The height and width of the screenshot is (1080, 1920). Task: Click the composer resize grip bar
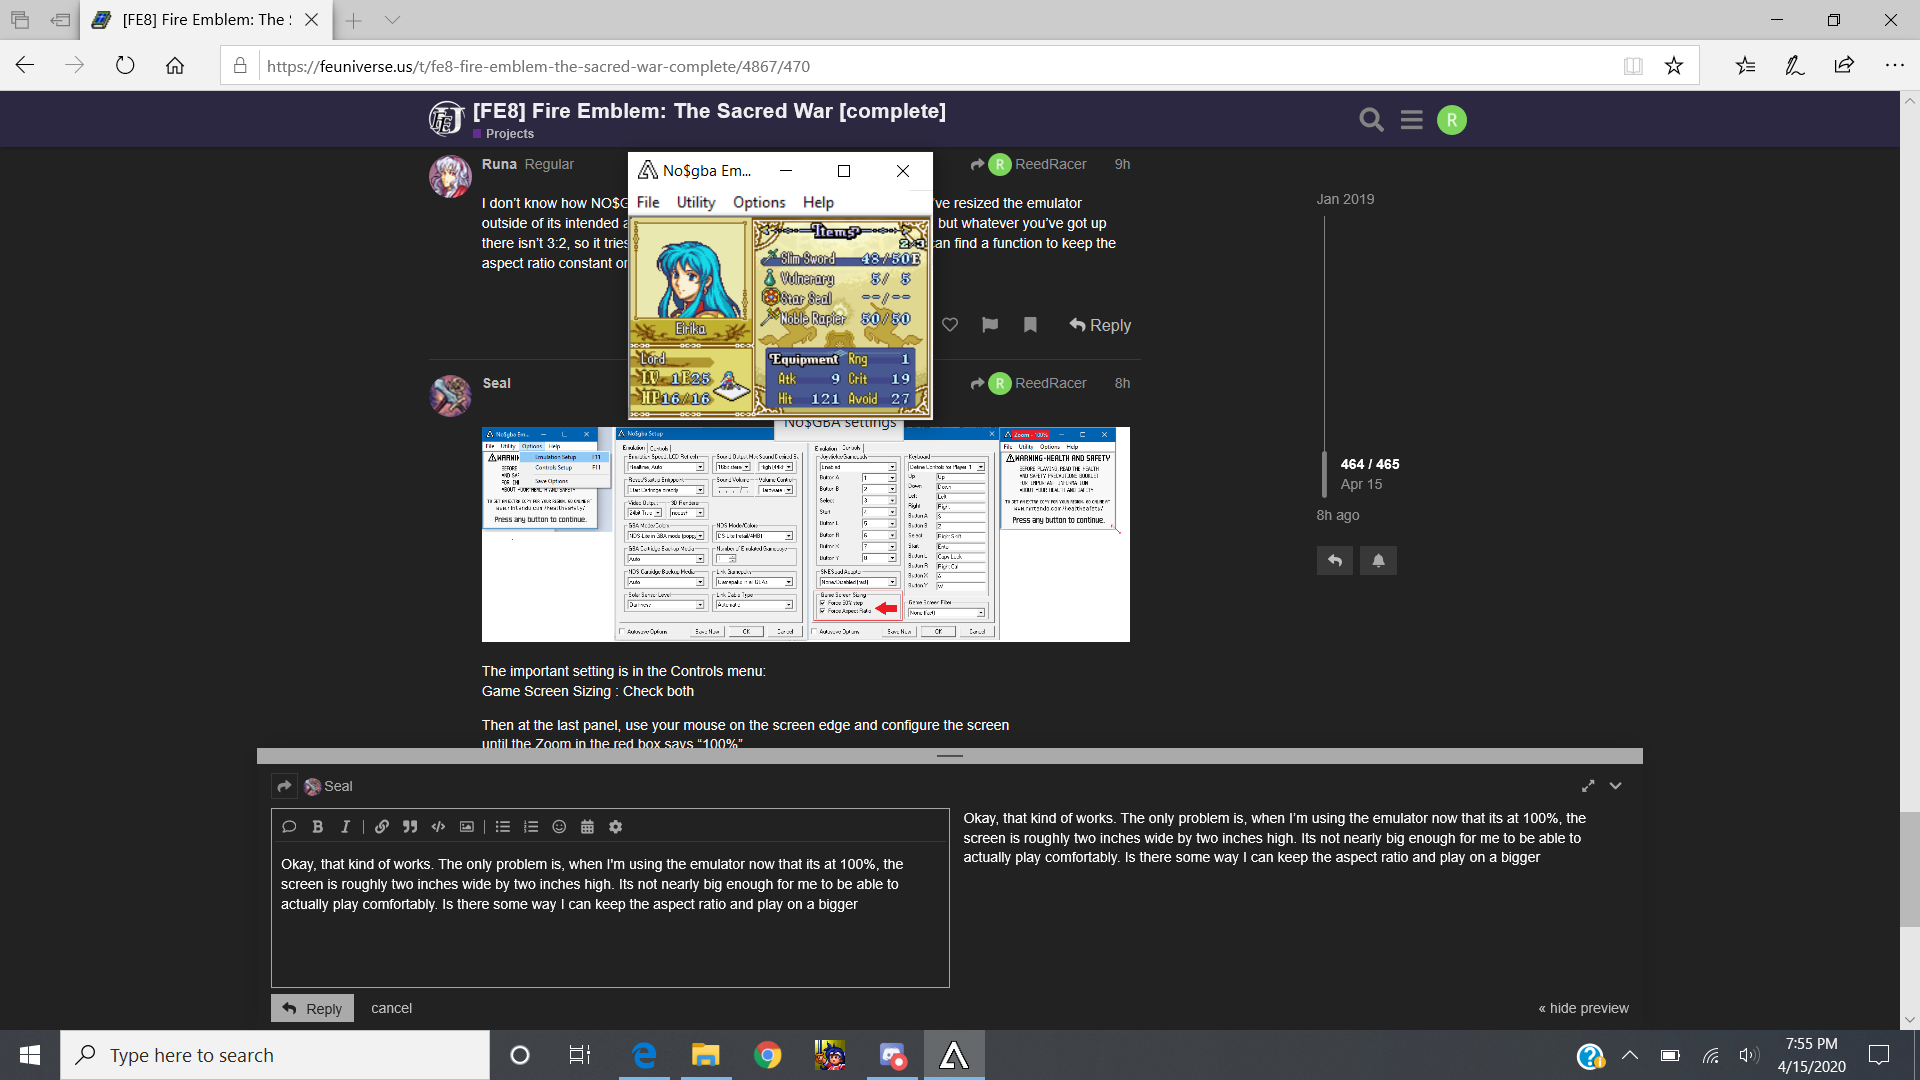coord(950,756)
